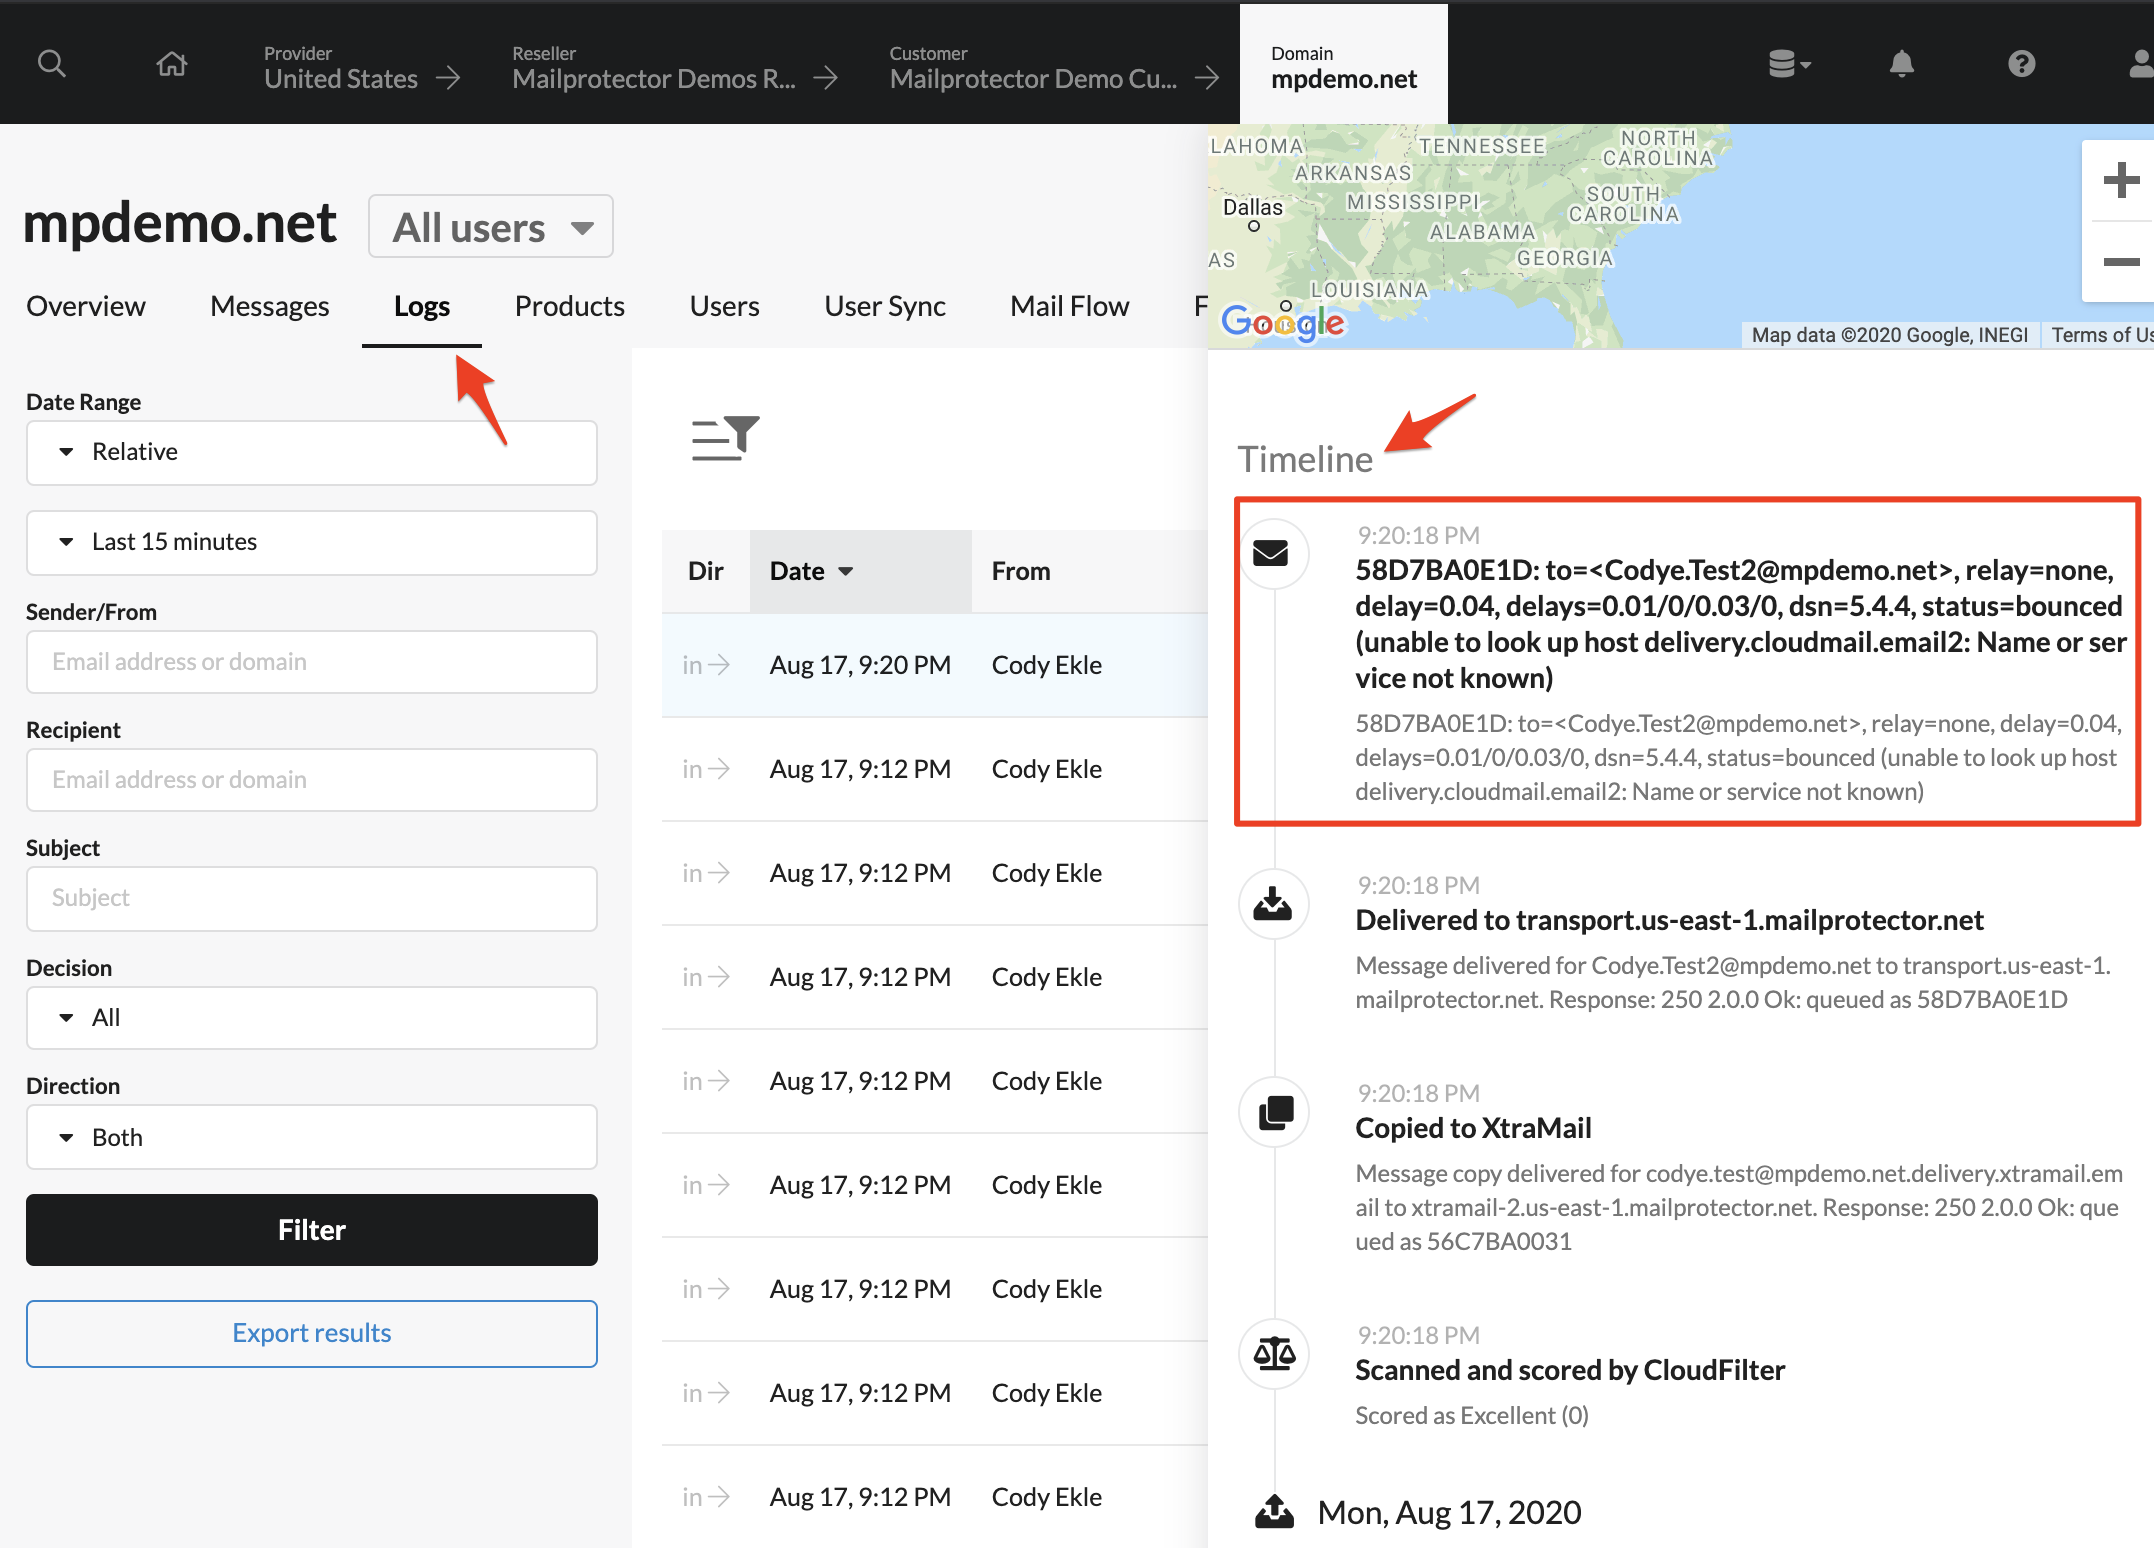Open the Users tab
2154x1548 pixels.
pos(725,306)
